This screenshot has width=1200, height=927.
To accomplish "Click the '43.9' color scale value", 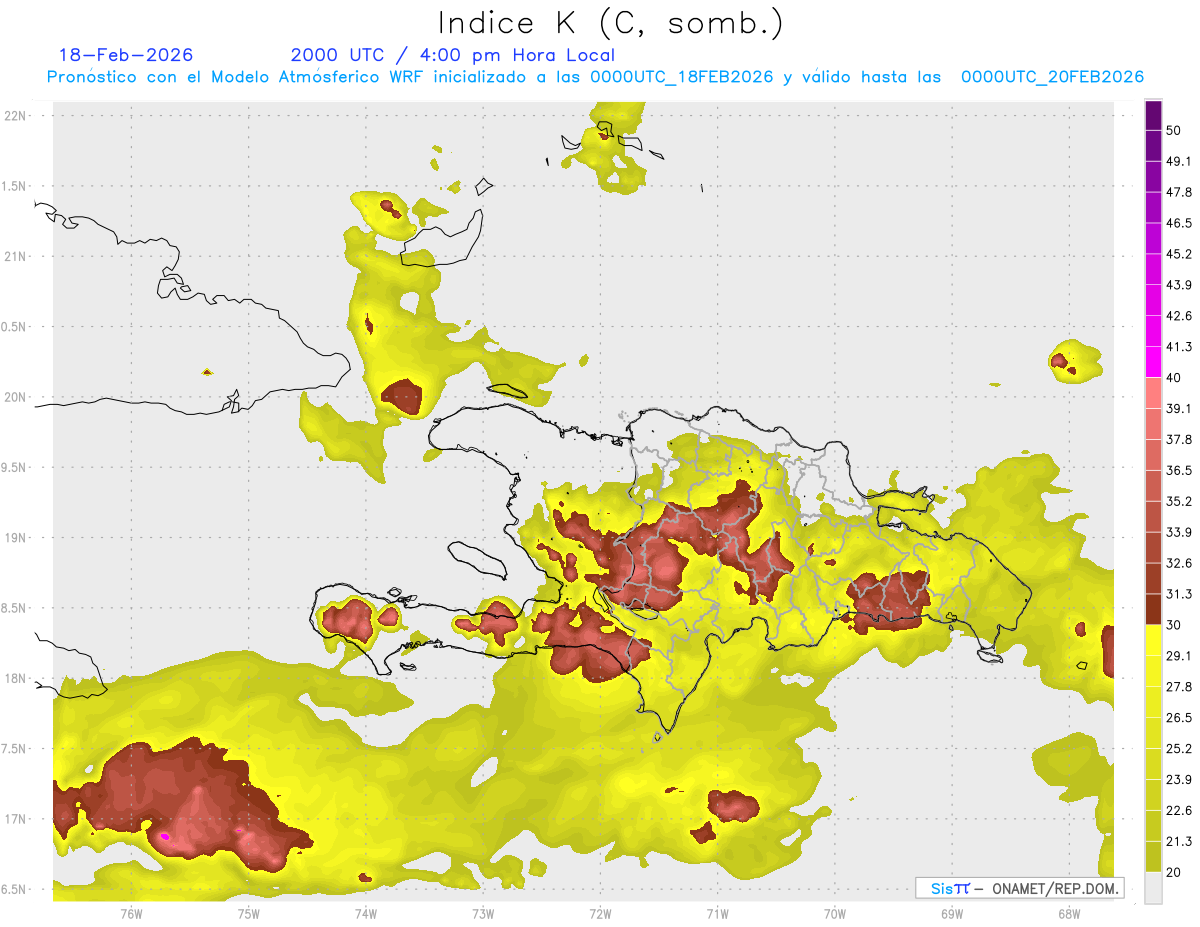I will [1179, 285].
